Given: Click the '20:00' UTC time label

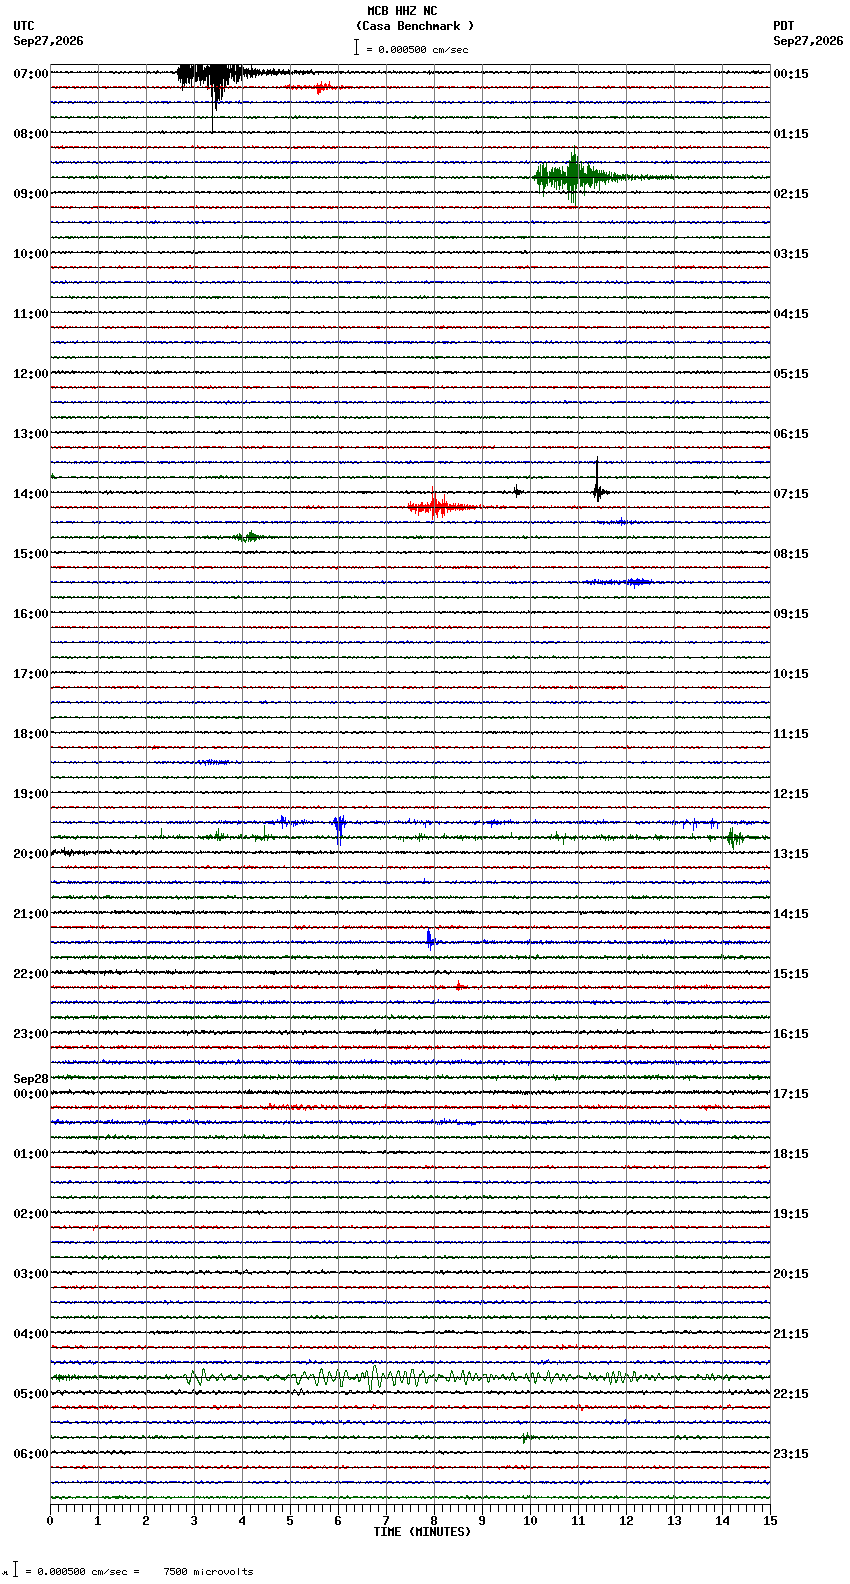Looking at the screenshot, I should pos(31,854).
